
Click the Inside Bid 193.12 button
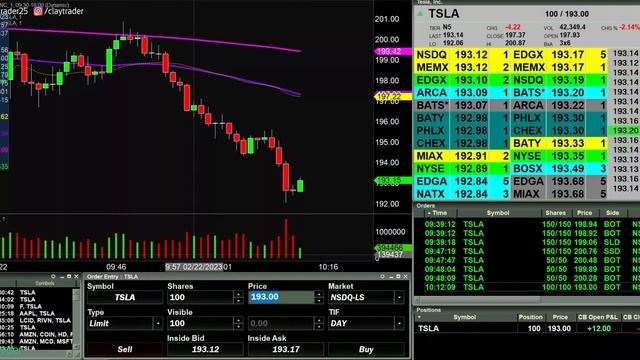point(205,349)
